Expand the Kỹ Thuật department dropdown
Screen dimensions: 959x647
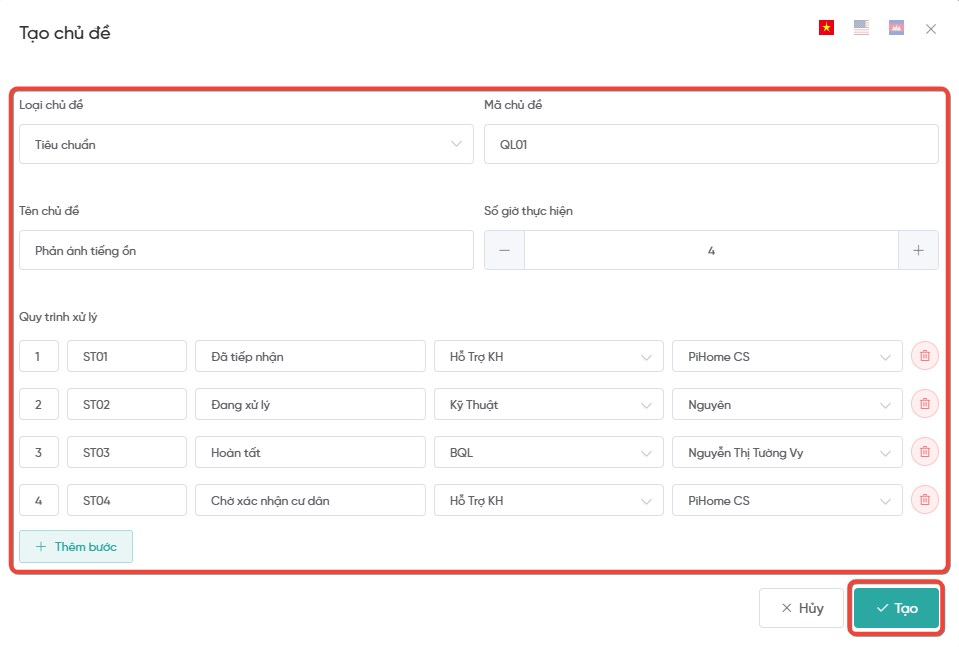click(548, 405)
